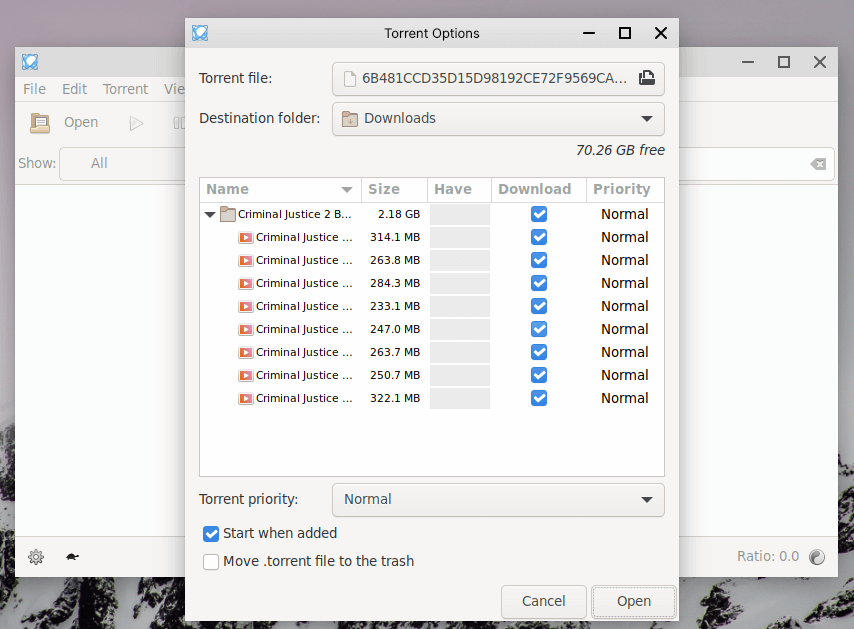The height and width of the screenshot is (629, 854).
Task: Open the Torrent menu in main window
Action: [125, 89]
